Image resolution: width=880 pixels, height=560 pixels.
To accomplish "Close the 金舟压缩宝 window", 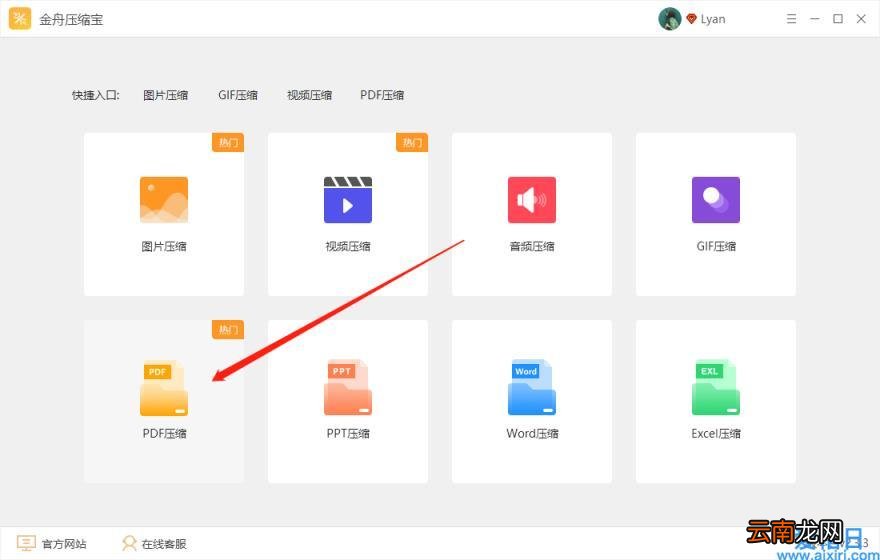I will (x=861, y=19).
